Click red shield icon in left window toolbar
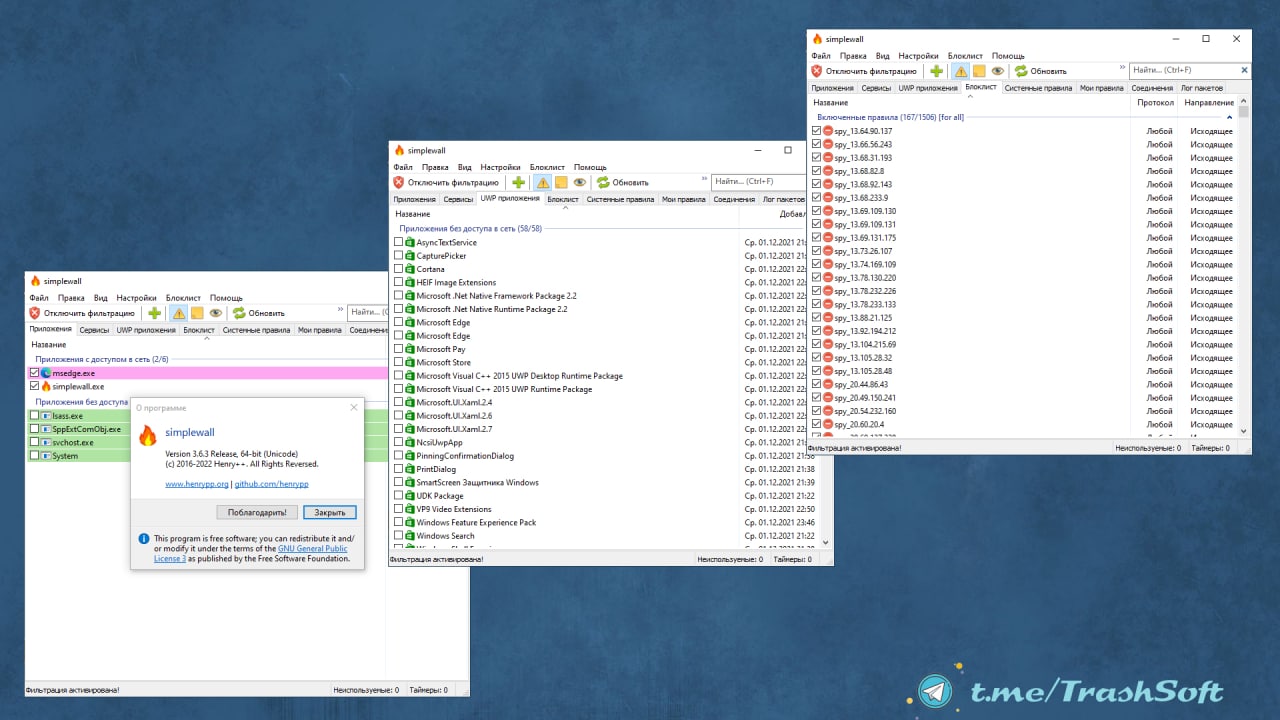The image size is (1280, 720). [34, 313]
